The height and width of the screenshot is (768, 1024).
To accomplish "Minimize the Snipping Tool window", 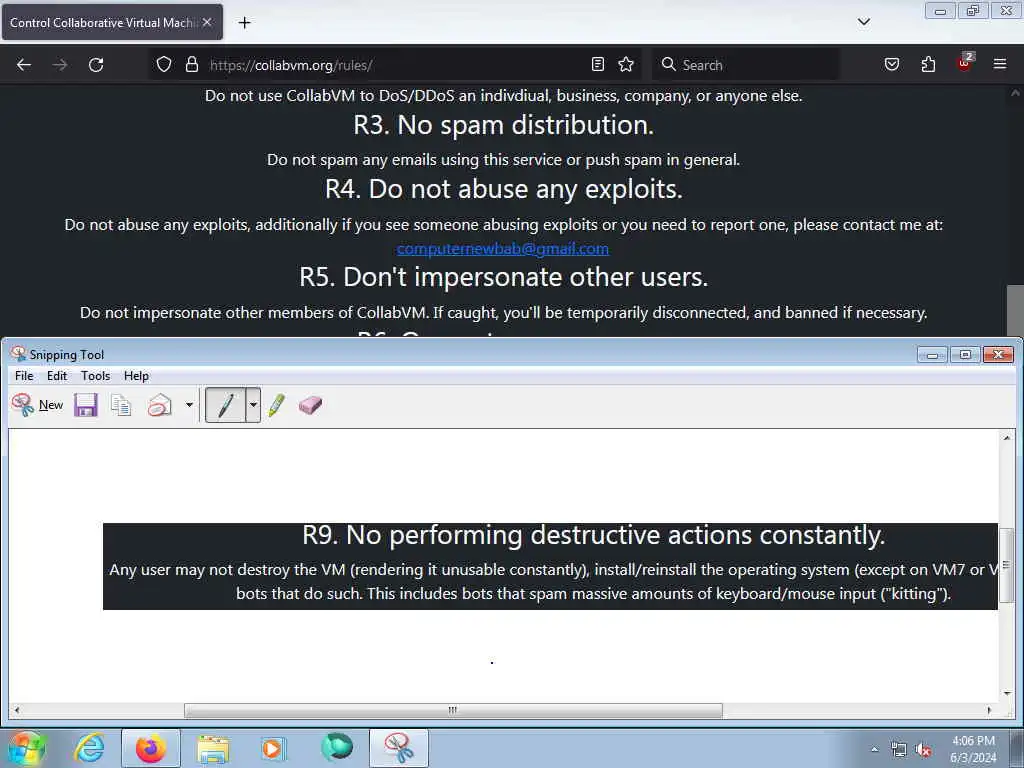I will coord(933,355).
